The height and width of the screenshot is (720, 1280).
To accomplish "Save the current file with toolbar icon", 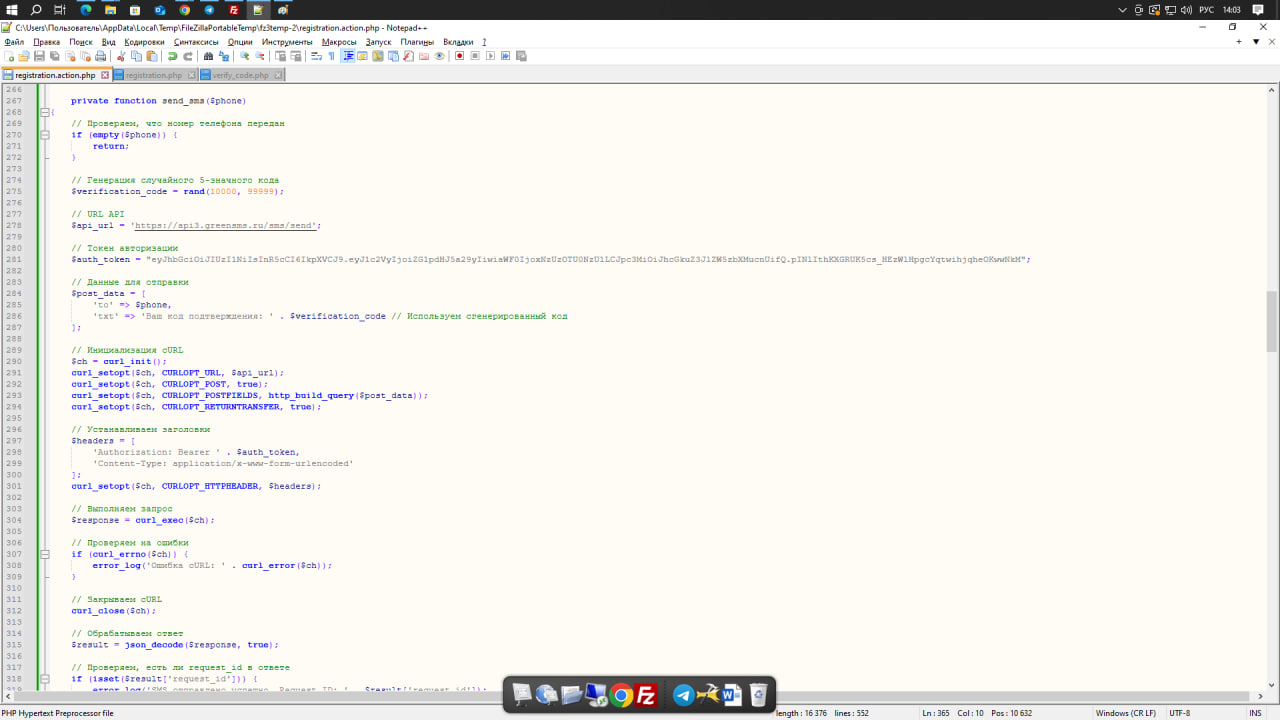I will (x=39, y=56).
